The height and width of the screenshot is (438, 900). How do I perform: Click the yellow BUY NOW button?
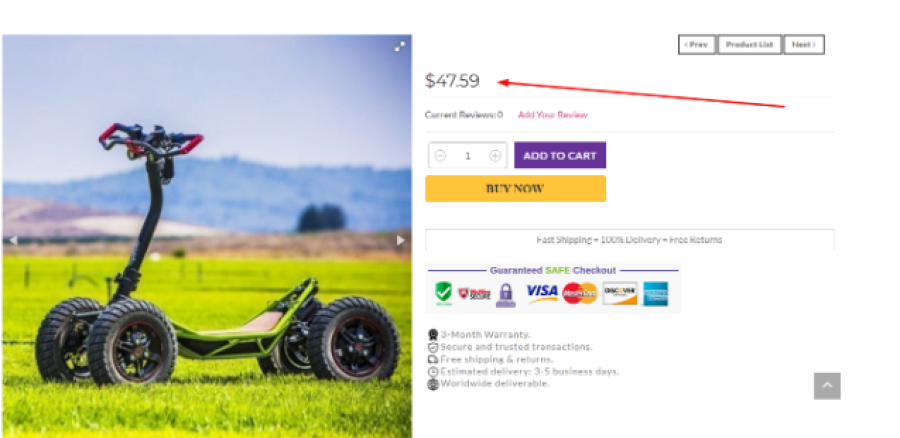point(515,188)
